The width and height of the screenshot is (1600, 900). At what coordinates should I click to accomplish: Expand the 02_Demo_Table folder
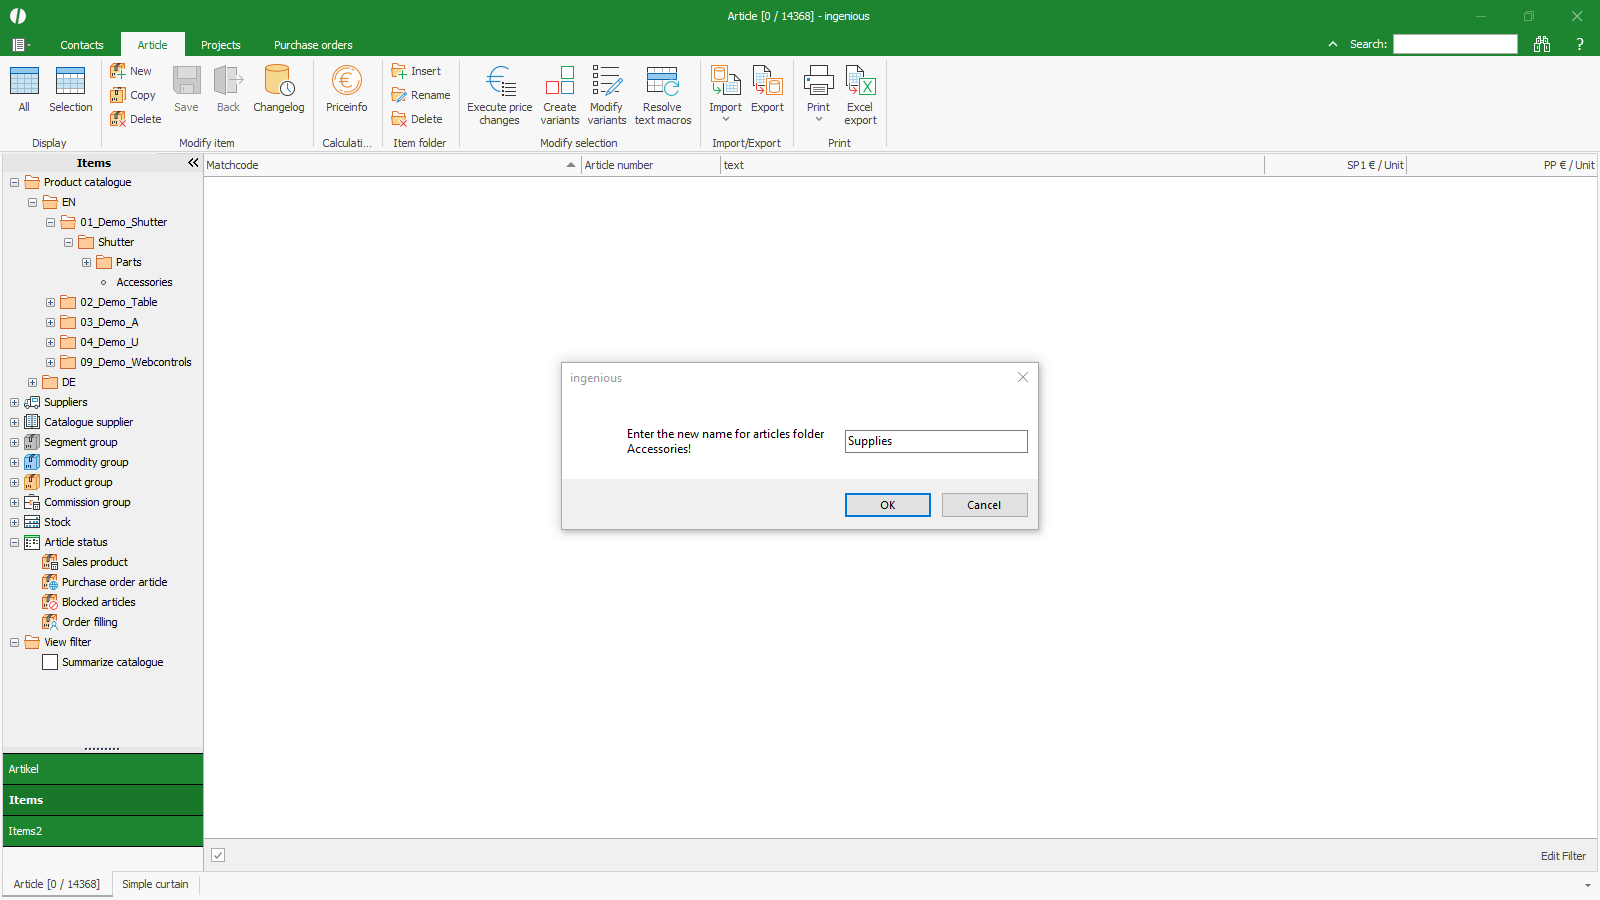coord(50,302)
